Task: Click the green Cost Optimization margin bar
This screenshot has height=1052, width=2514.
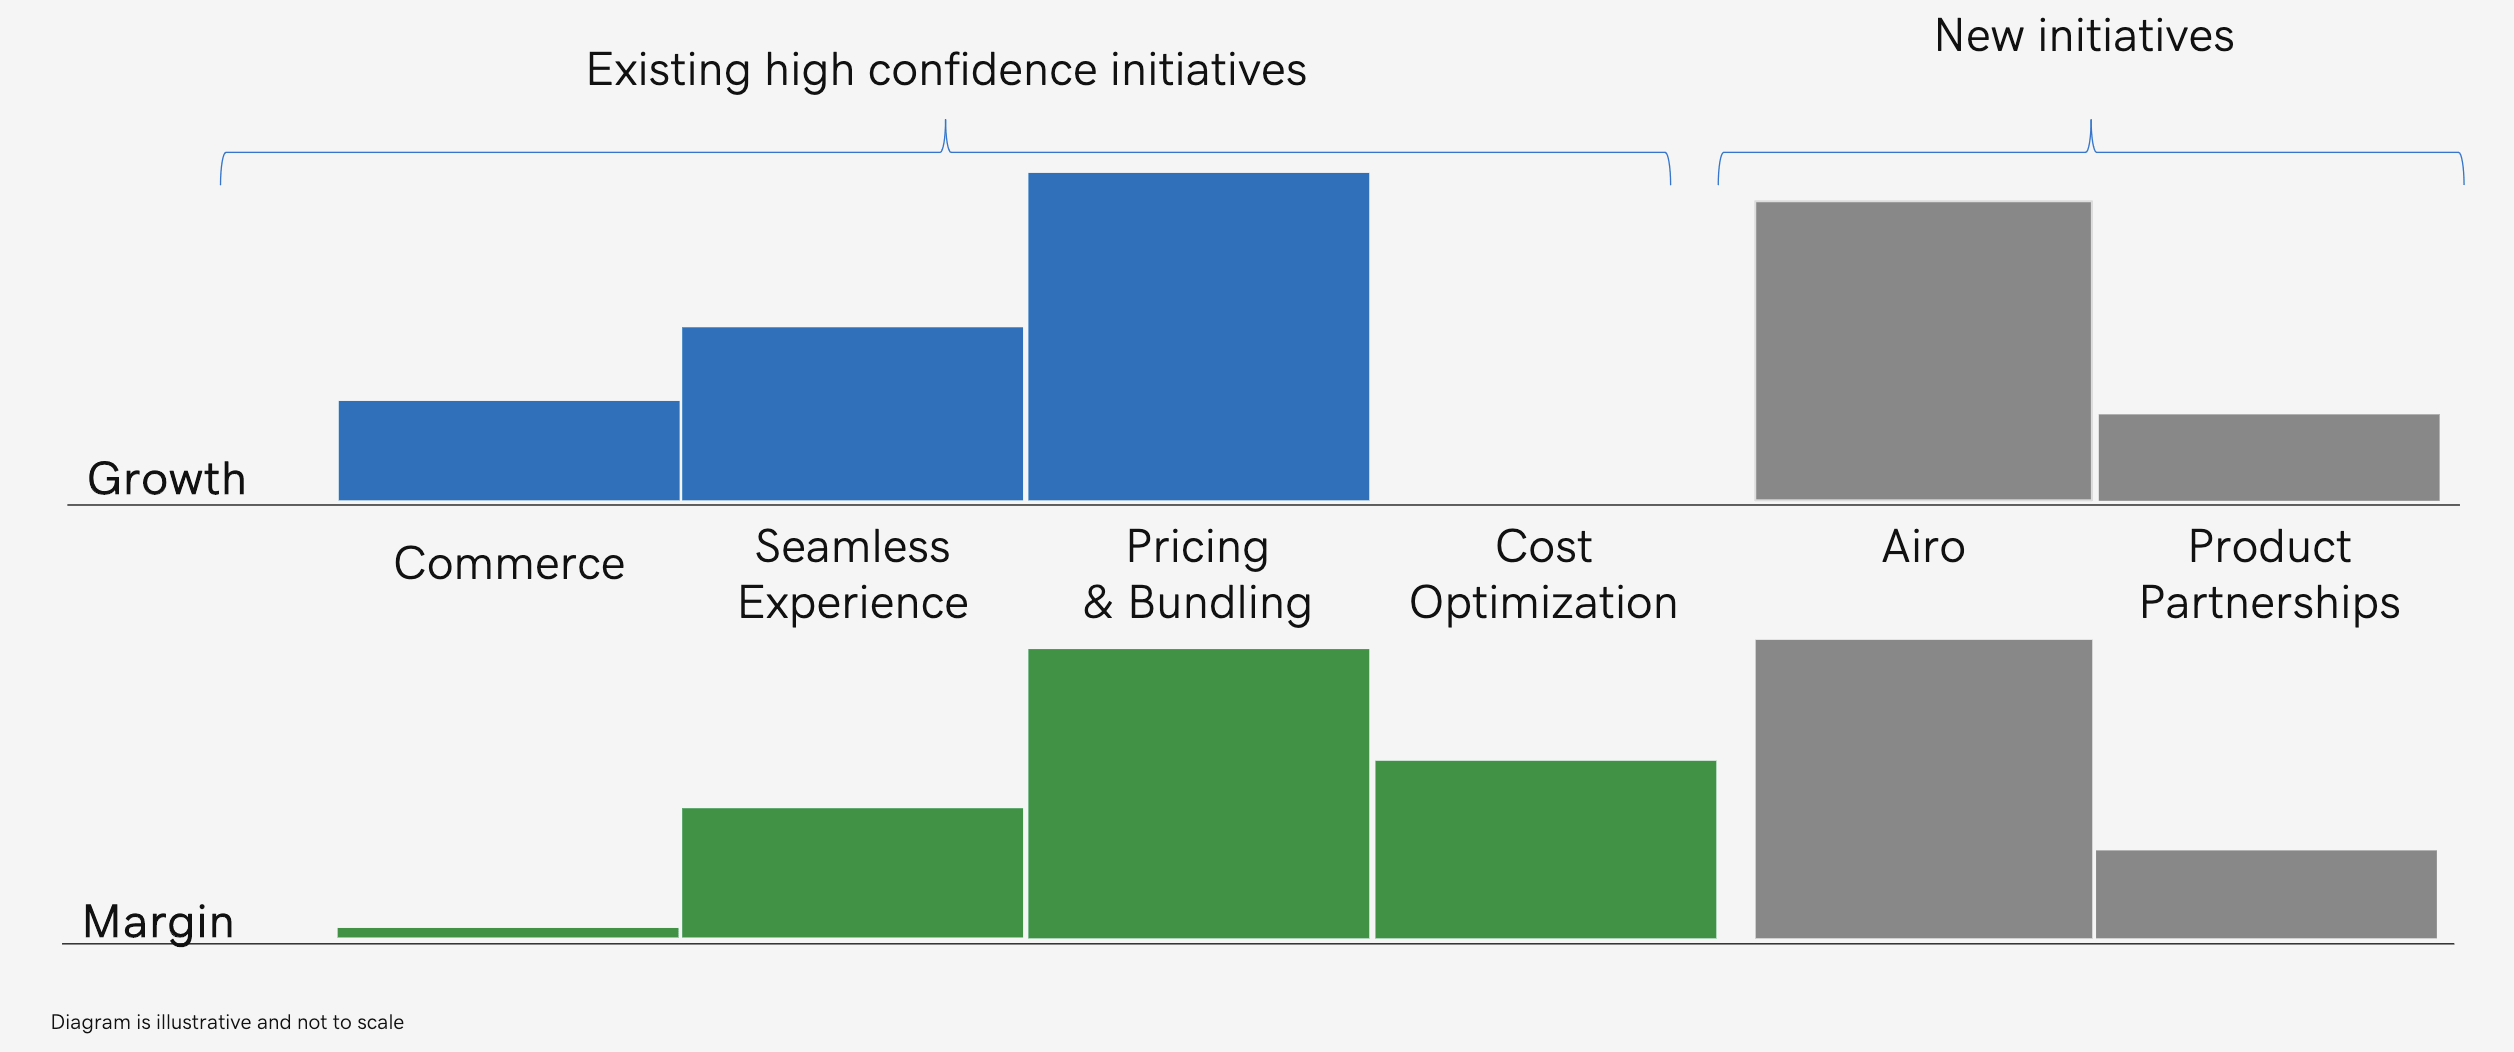Action: tap(1545, 849)
